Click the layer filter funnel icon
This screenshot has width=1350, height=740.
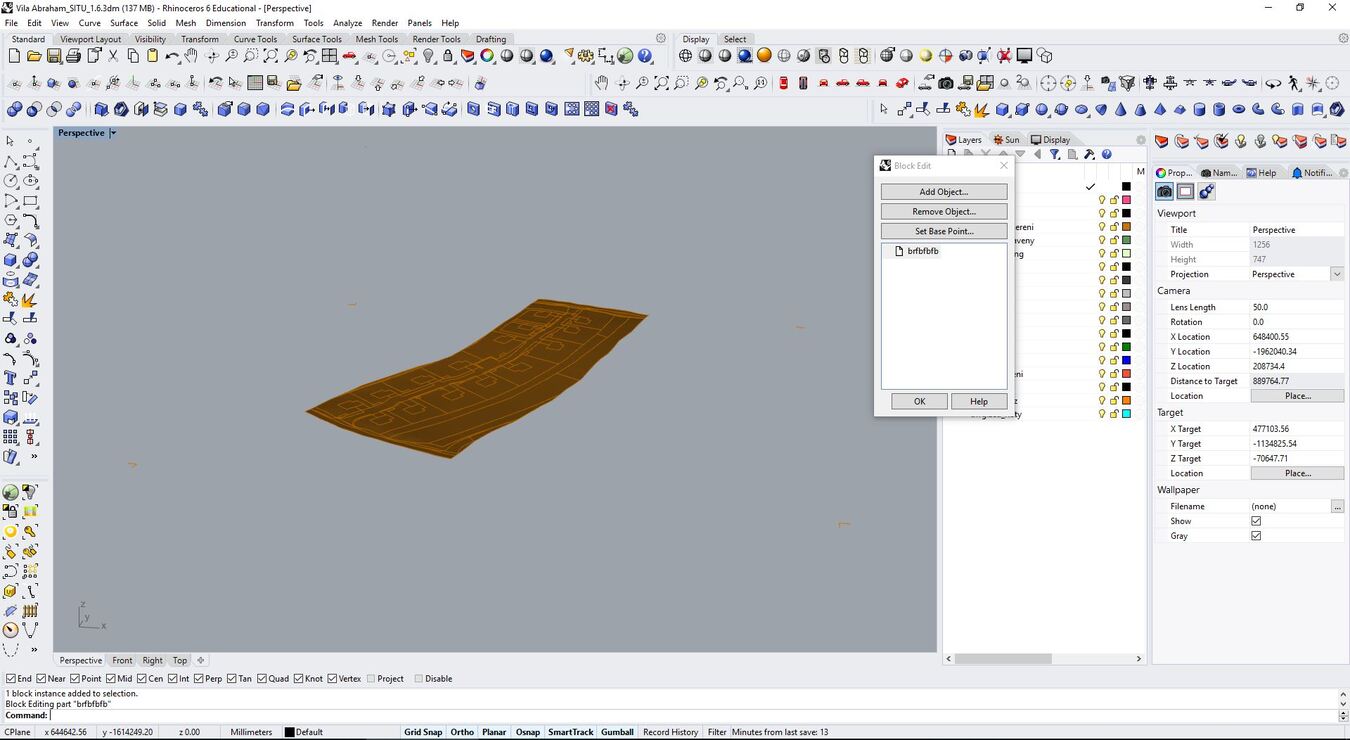click(1055, 155)
